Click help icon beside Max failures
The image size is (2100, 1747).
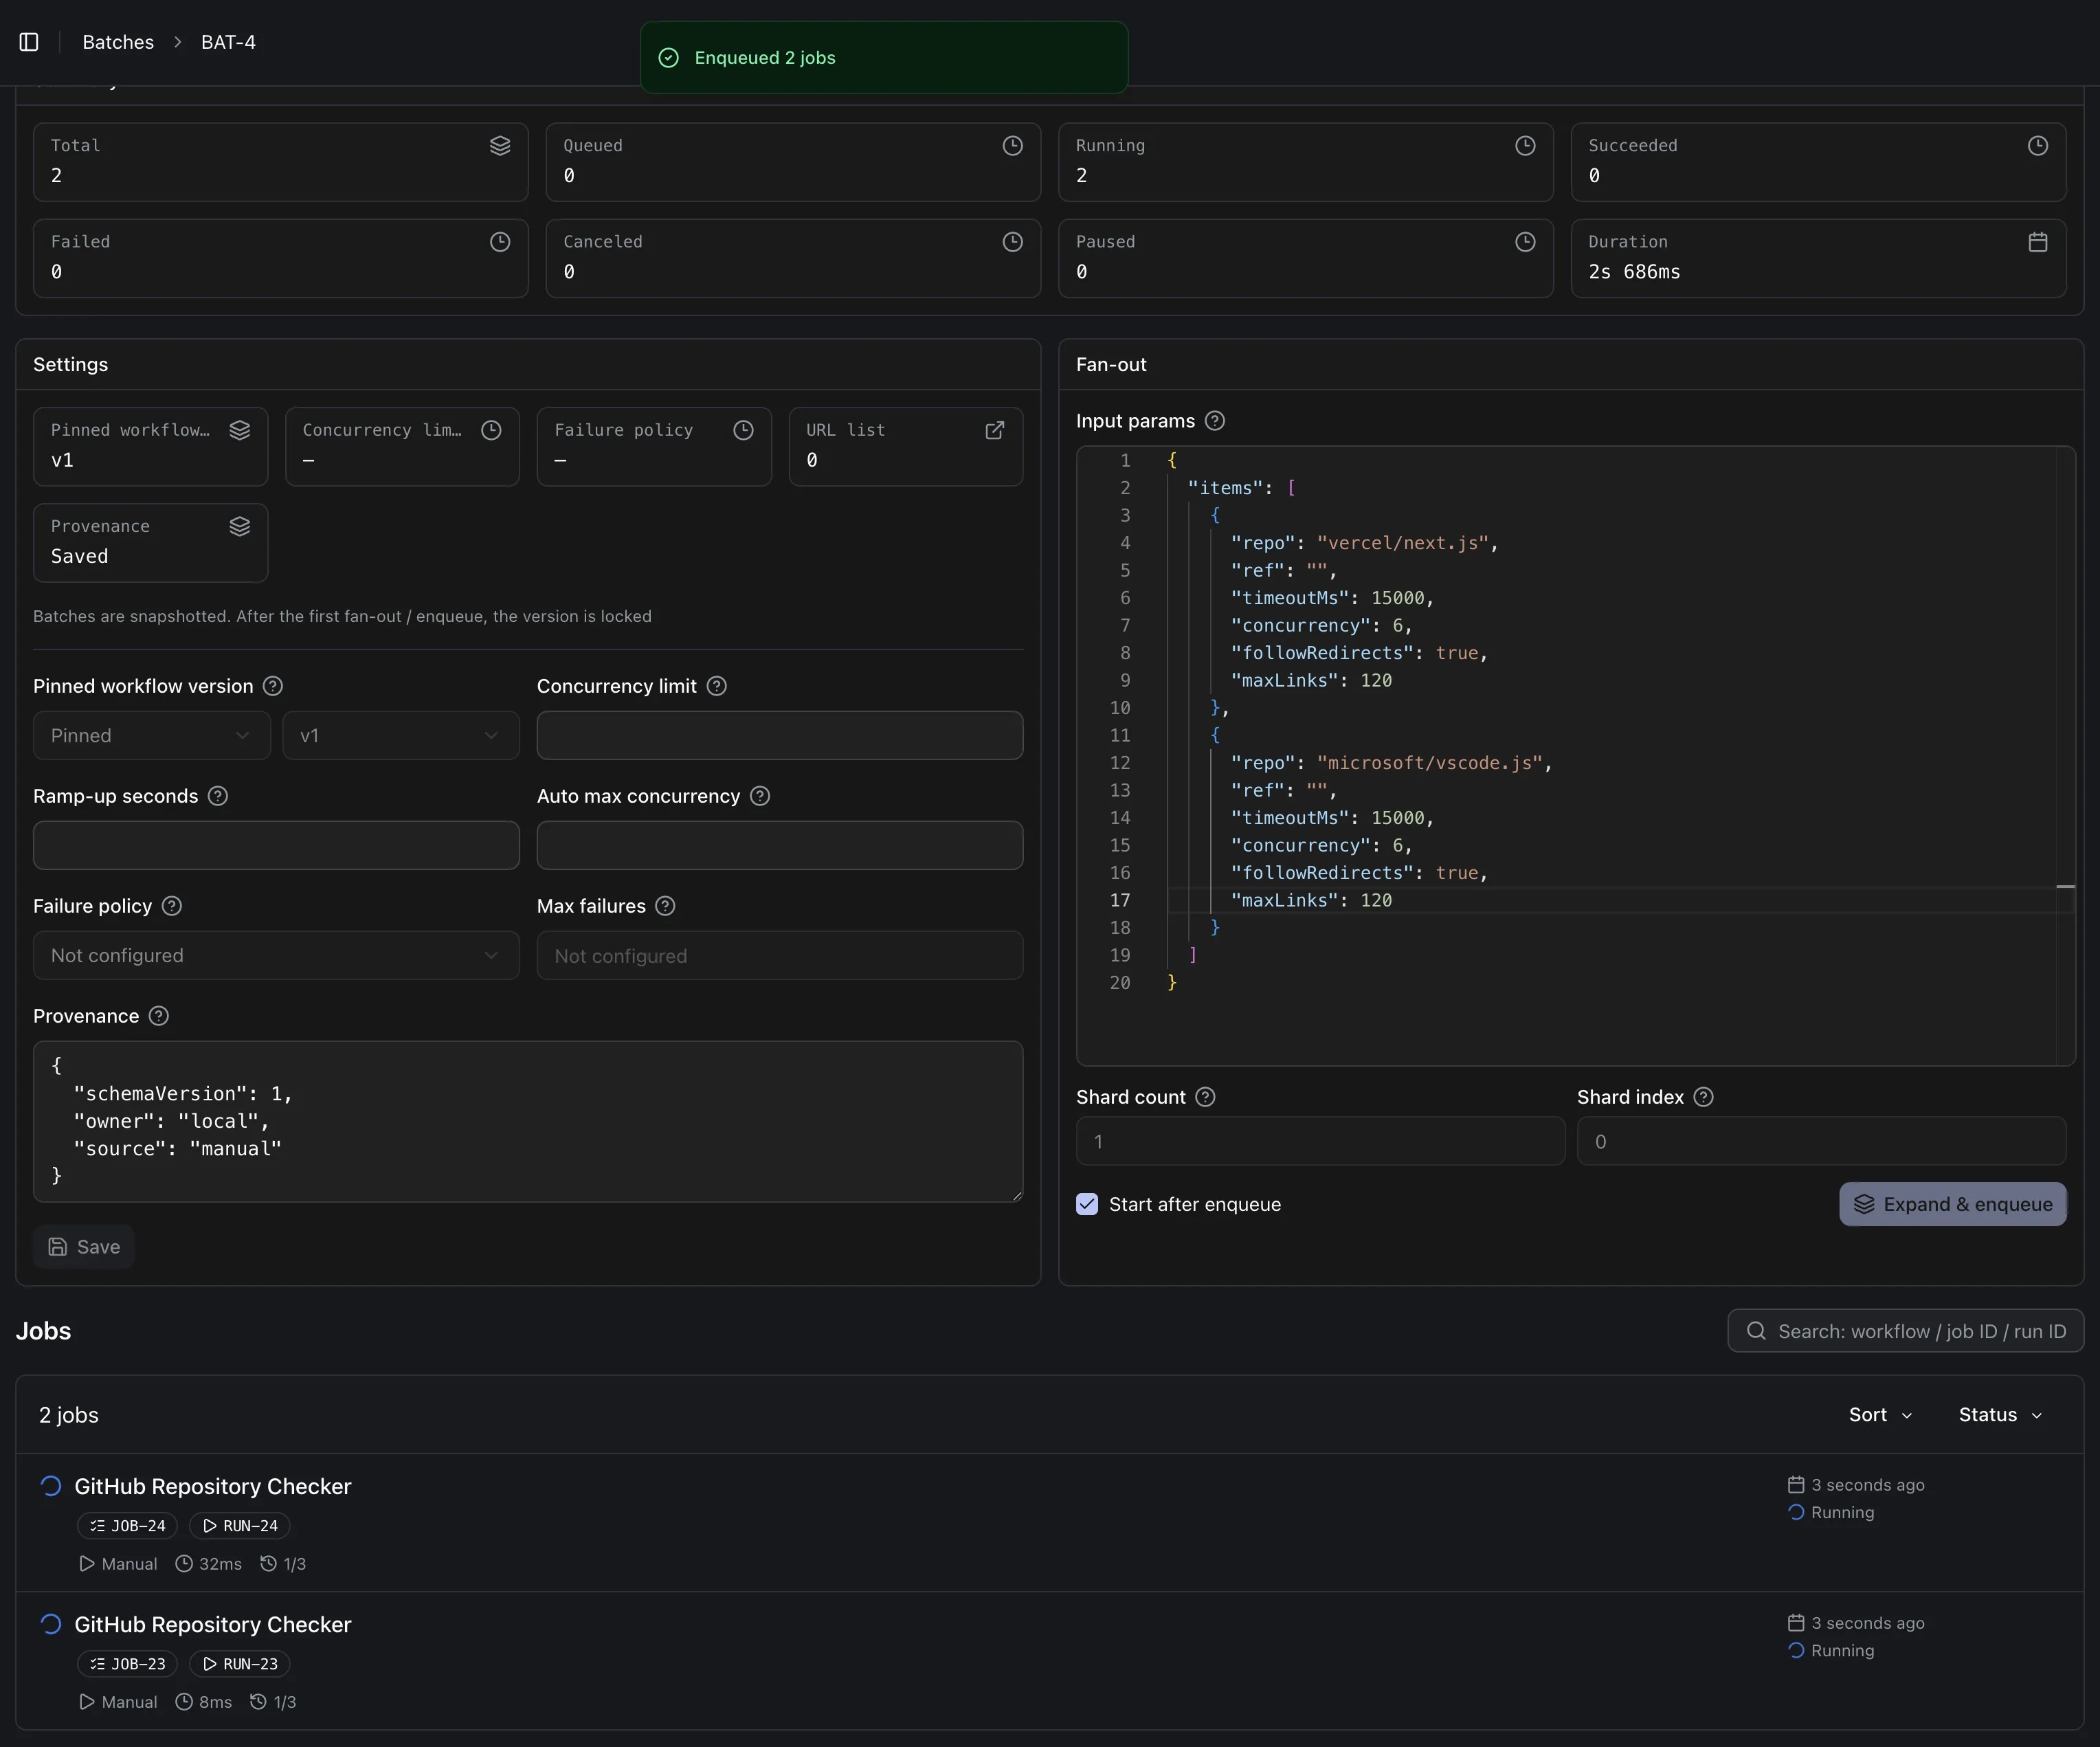tap(665, 906)
